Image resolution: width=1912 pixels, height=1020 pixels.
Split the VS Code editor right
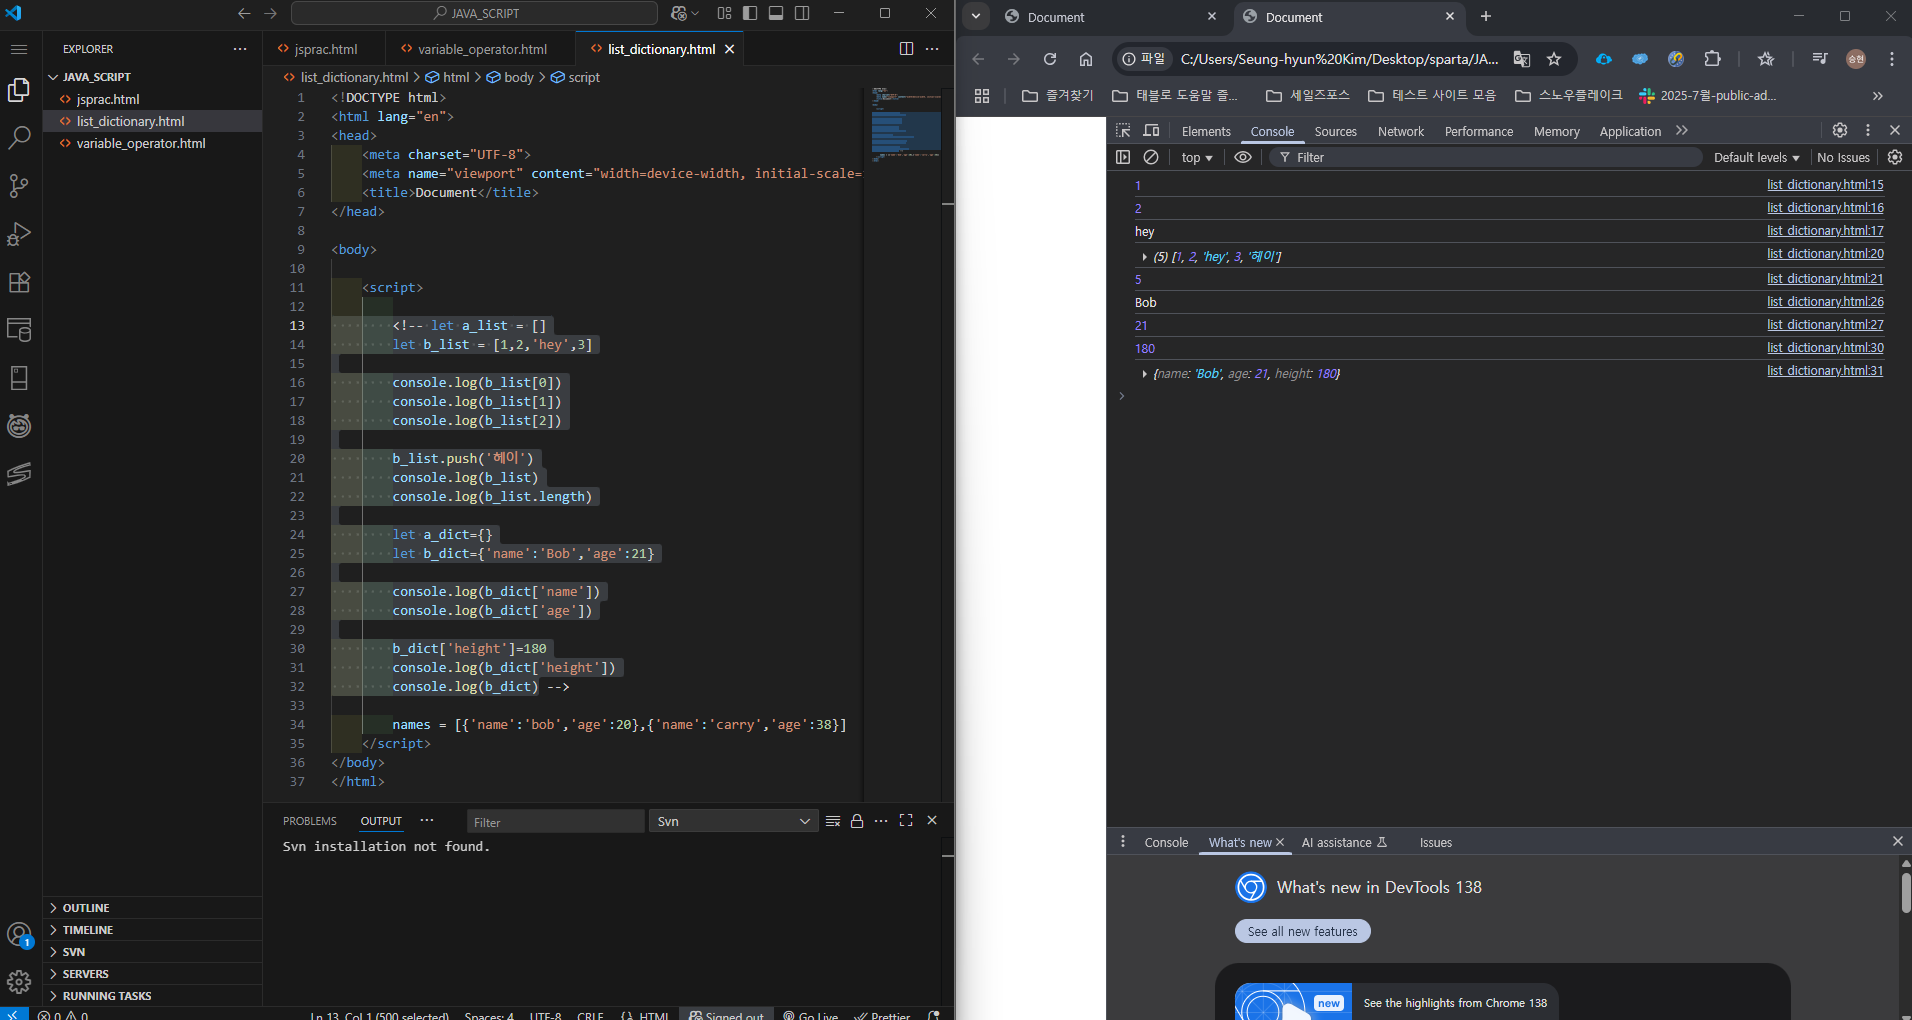906,48
